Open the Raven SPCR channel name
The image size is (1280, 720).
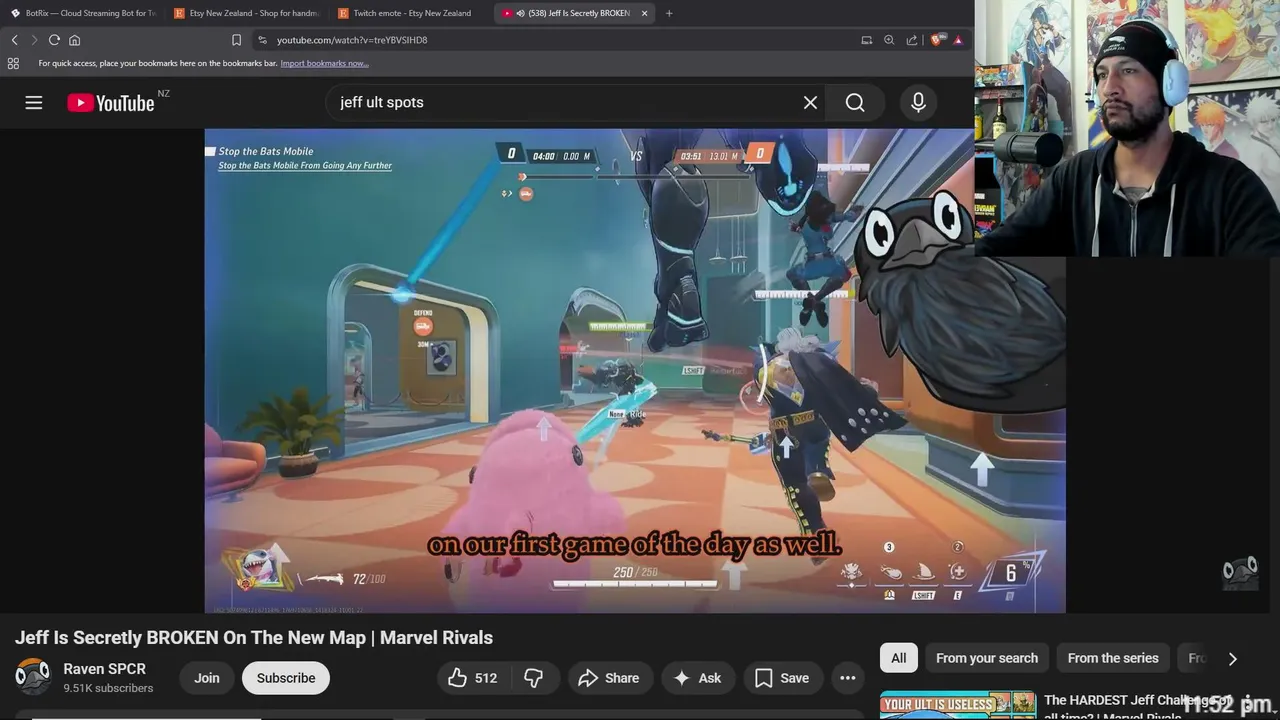point(104,669)
